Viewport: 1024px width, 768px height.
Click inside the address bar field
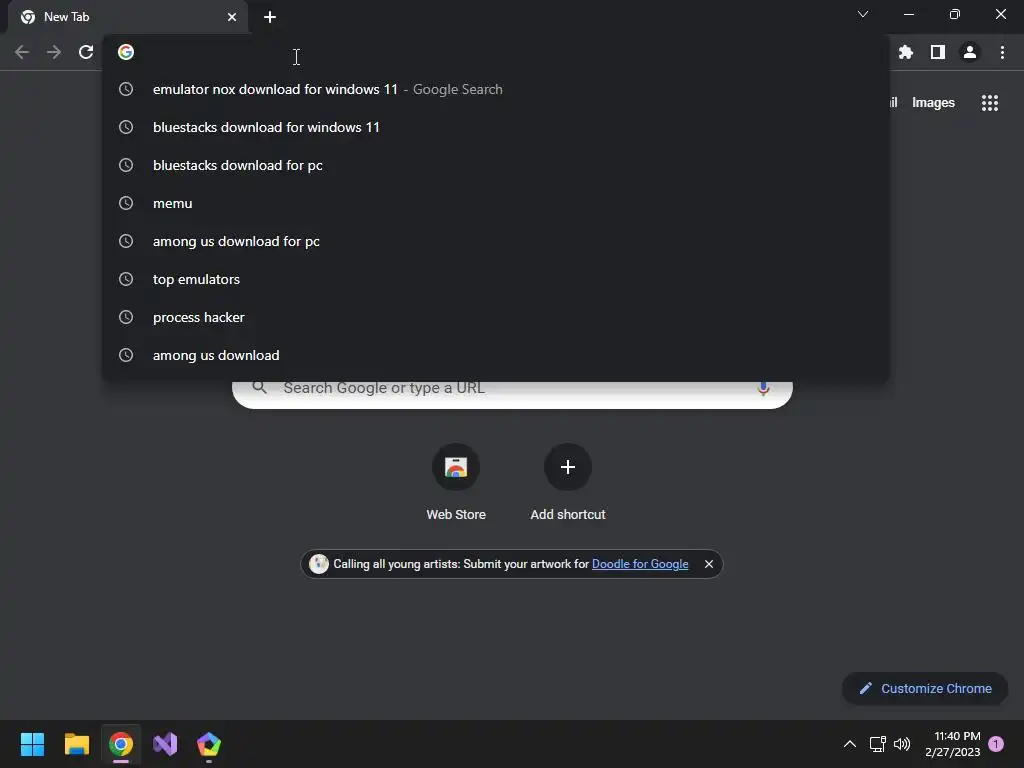tap(496, 52)
